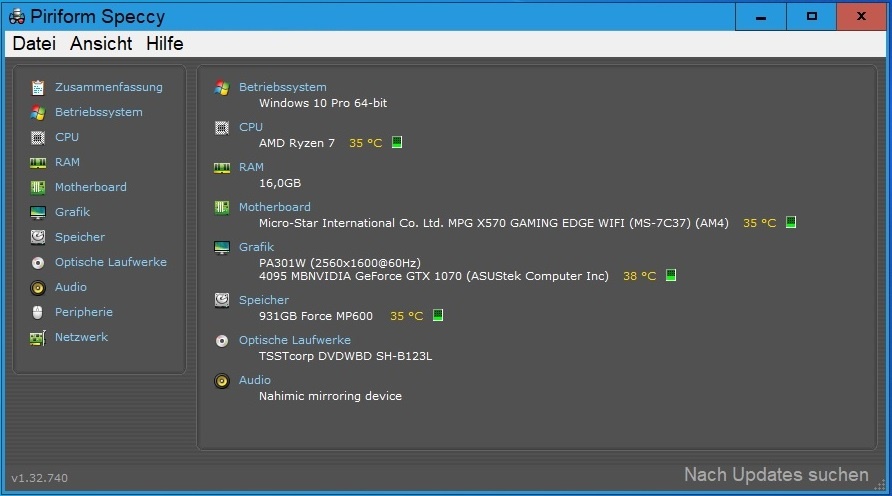Screen dimensions: 892x496
Task: Click the RAM stick icon beside RAM heading in summary
Action: click(x=222, y=168)
